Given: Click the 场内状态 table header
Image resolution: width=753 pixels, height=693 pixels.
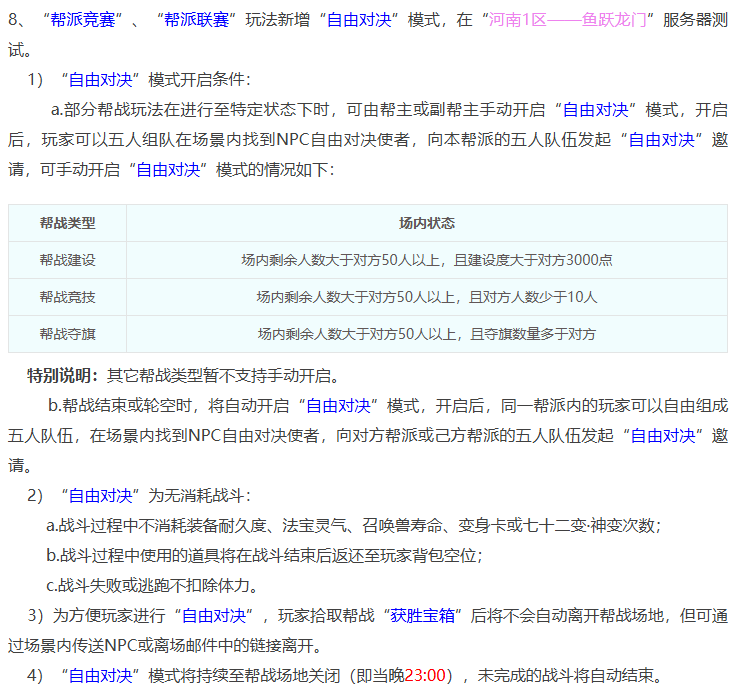Looking at the screenshot, I should (x=426, y=222).
